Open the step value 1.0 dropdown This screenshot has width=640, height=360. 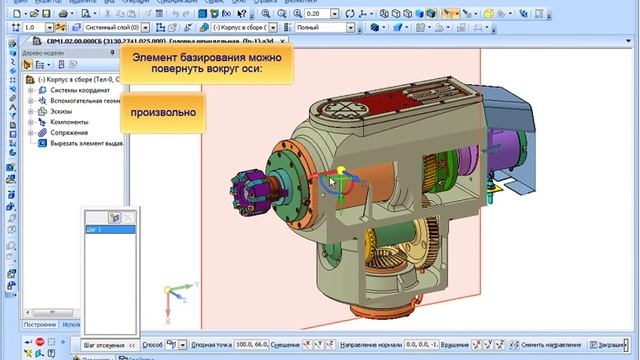pos(49,27)
